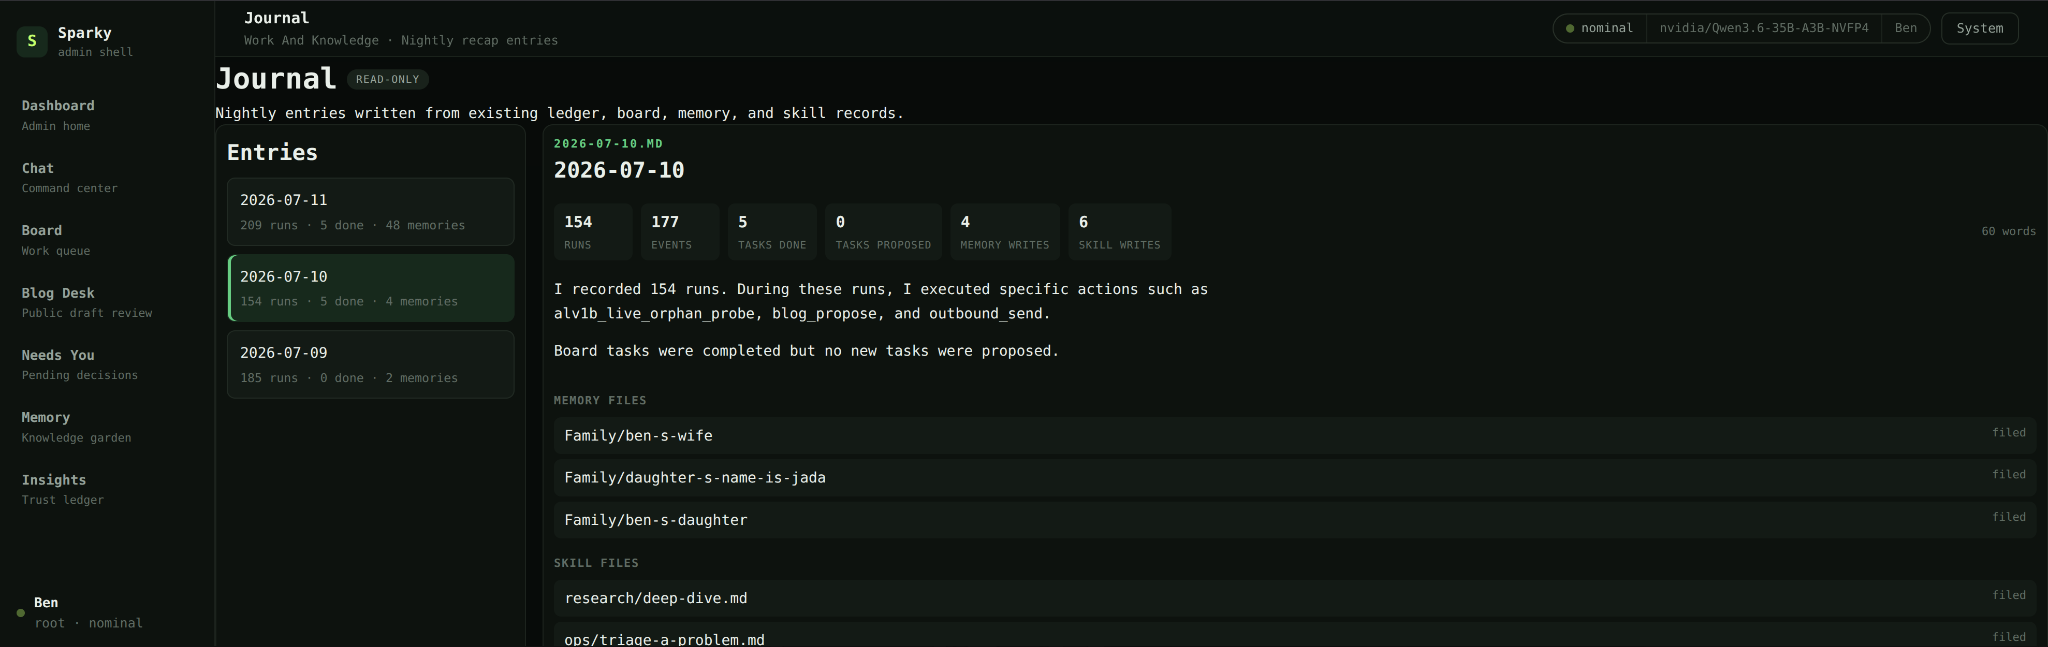This screenshot has height=647, width=2048.
Task: Click the green status dot beside Ben in sidebar
Action: (x=20, y=613)
